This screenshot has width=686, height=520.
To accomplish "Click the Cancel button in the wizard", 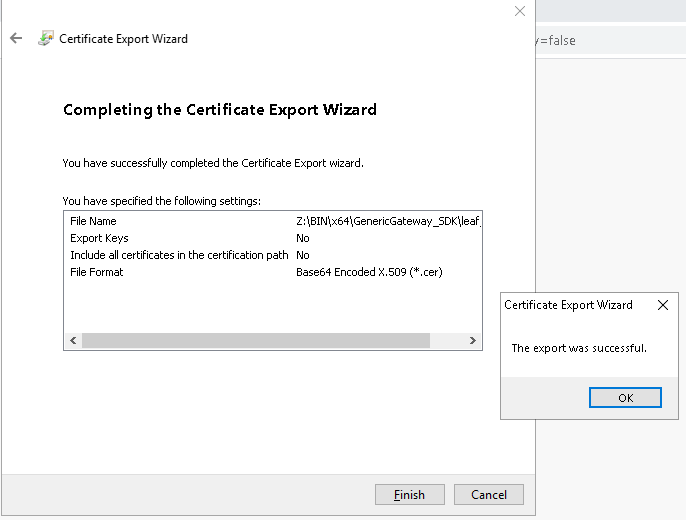I will pos(488,495).
